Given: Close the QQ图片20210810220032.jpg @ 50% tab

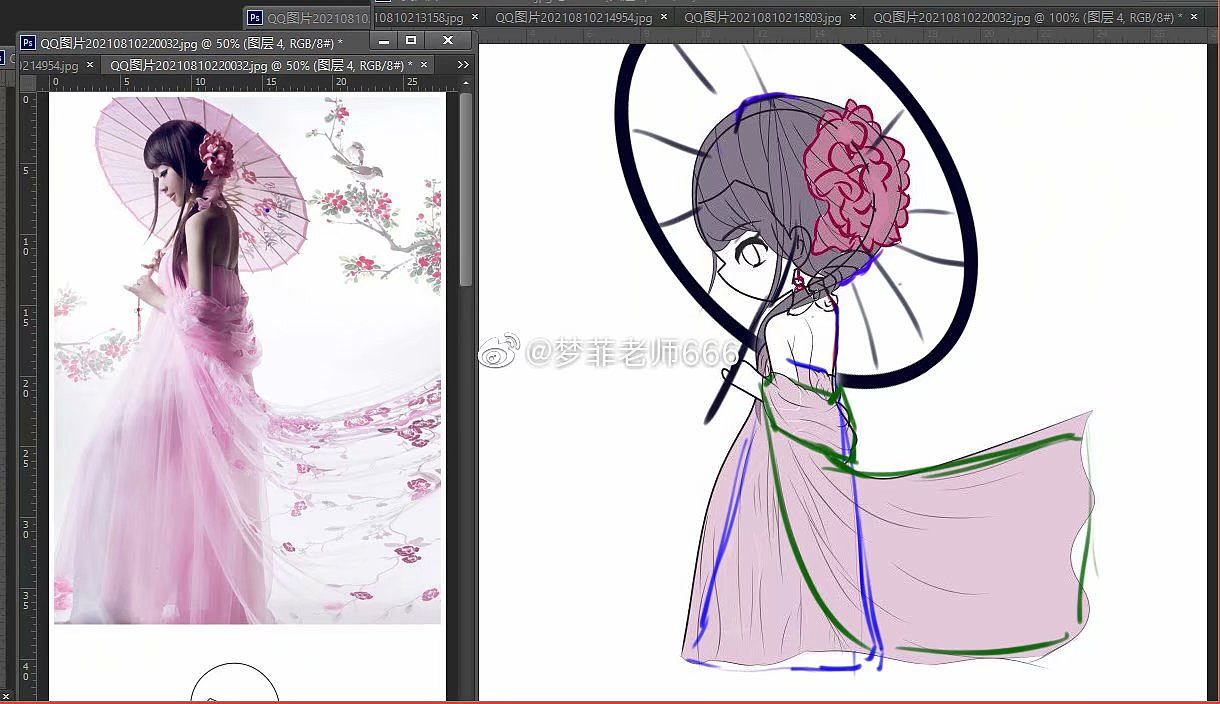Looking at the screenshot, I should coord(424,65).
